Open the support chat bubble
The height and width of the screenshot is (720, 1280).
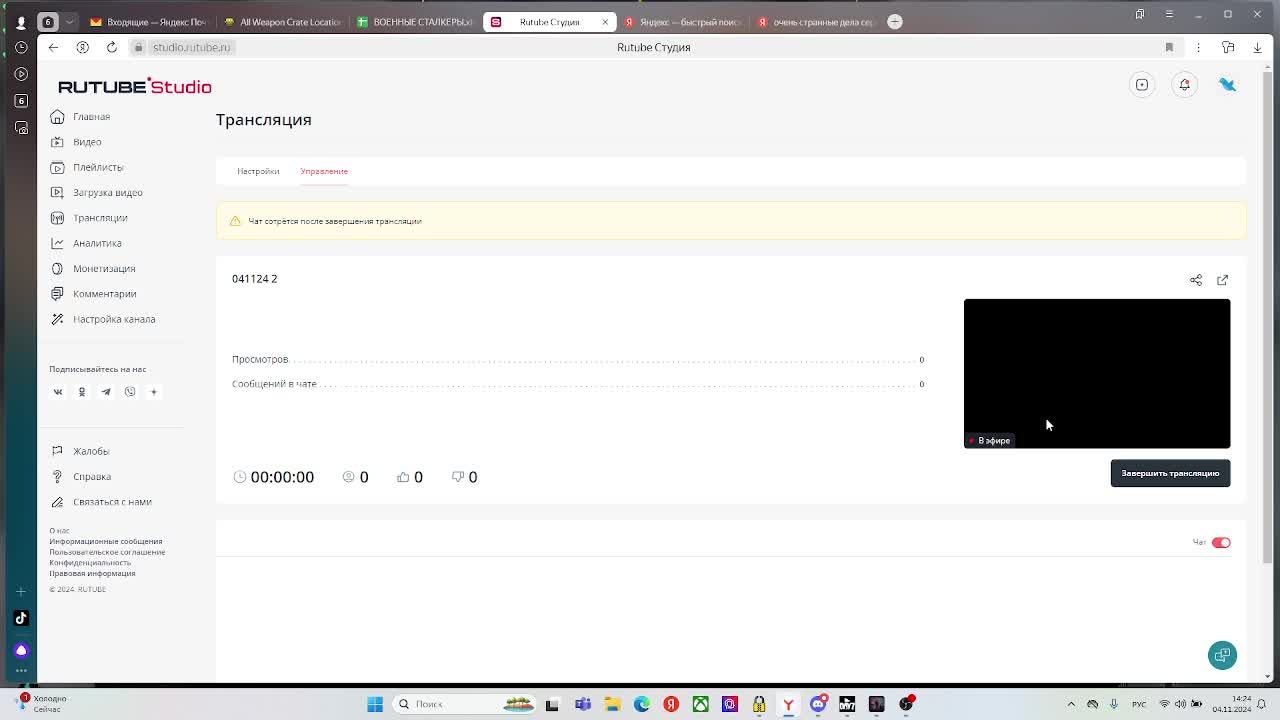point(1222,655)
